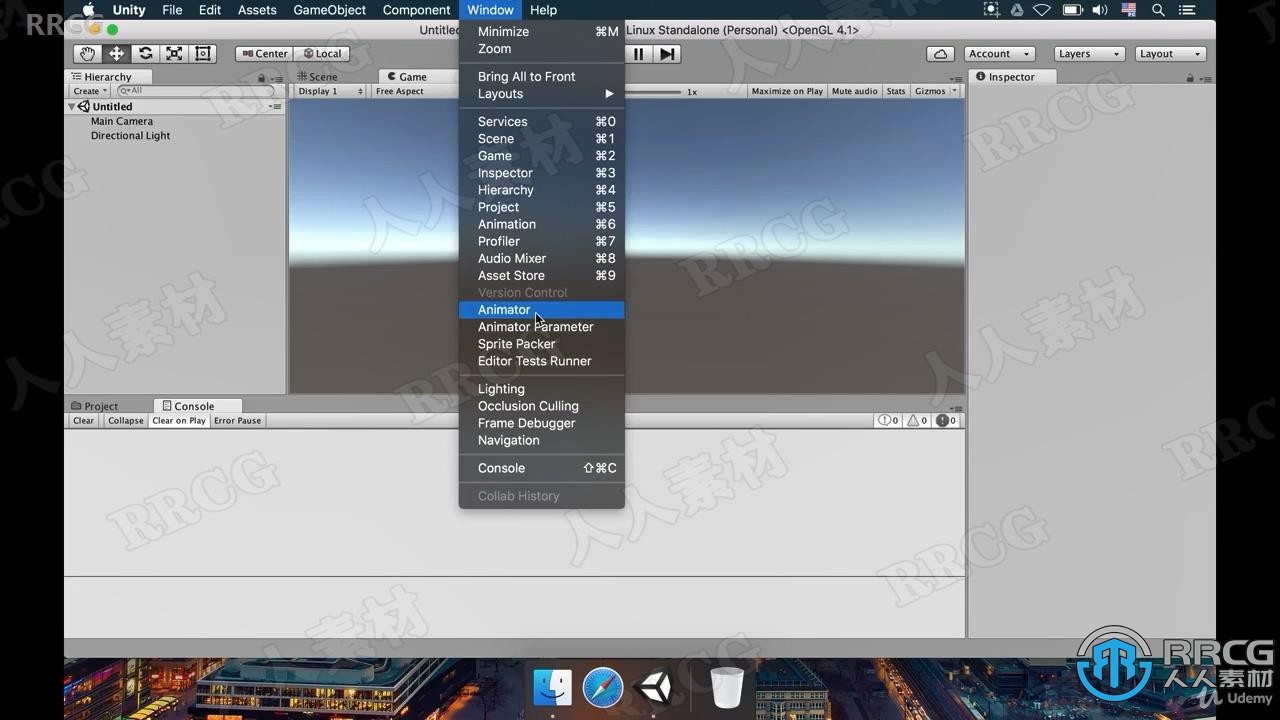The width and height of the screenshot is (1280, 720).
Task: Click the volume icon in menu bar
Action: [1100, 10]
